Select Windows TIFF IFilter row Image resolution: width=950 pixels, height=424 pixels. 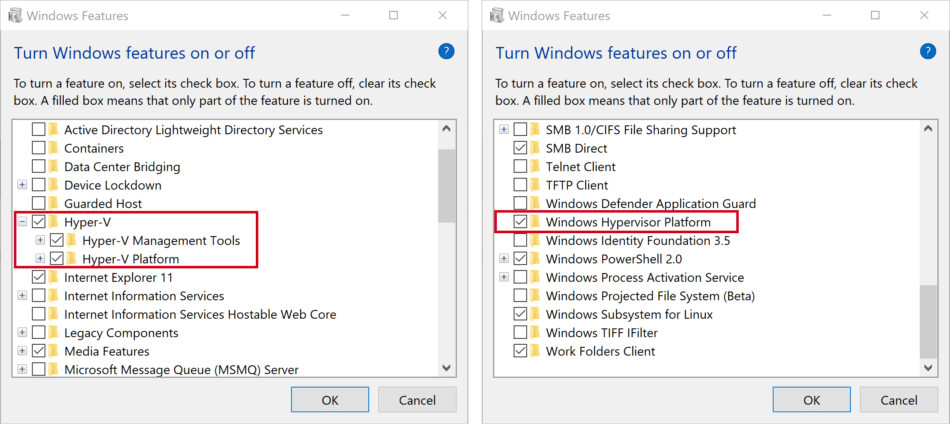click(x=602, y=333)
